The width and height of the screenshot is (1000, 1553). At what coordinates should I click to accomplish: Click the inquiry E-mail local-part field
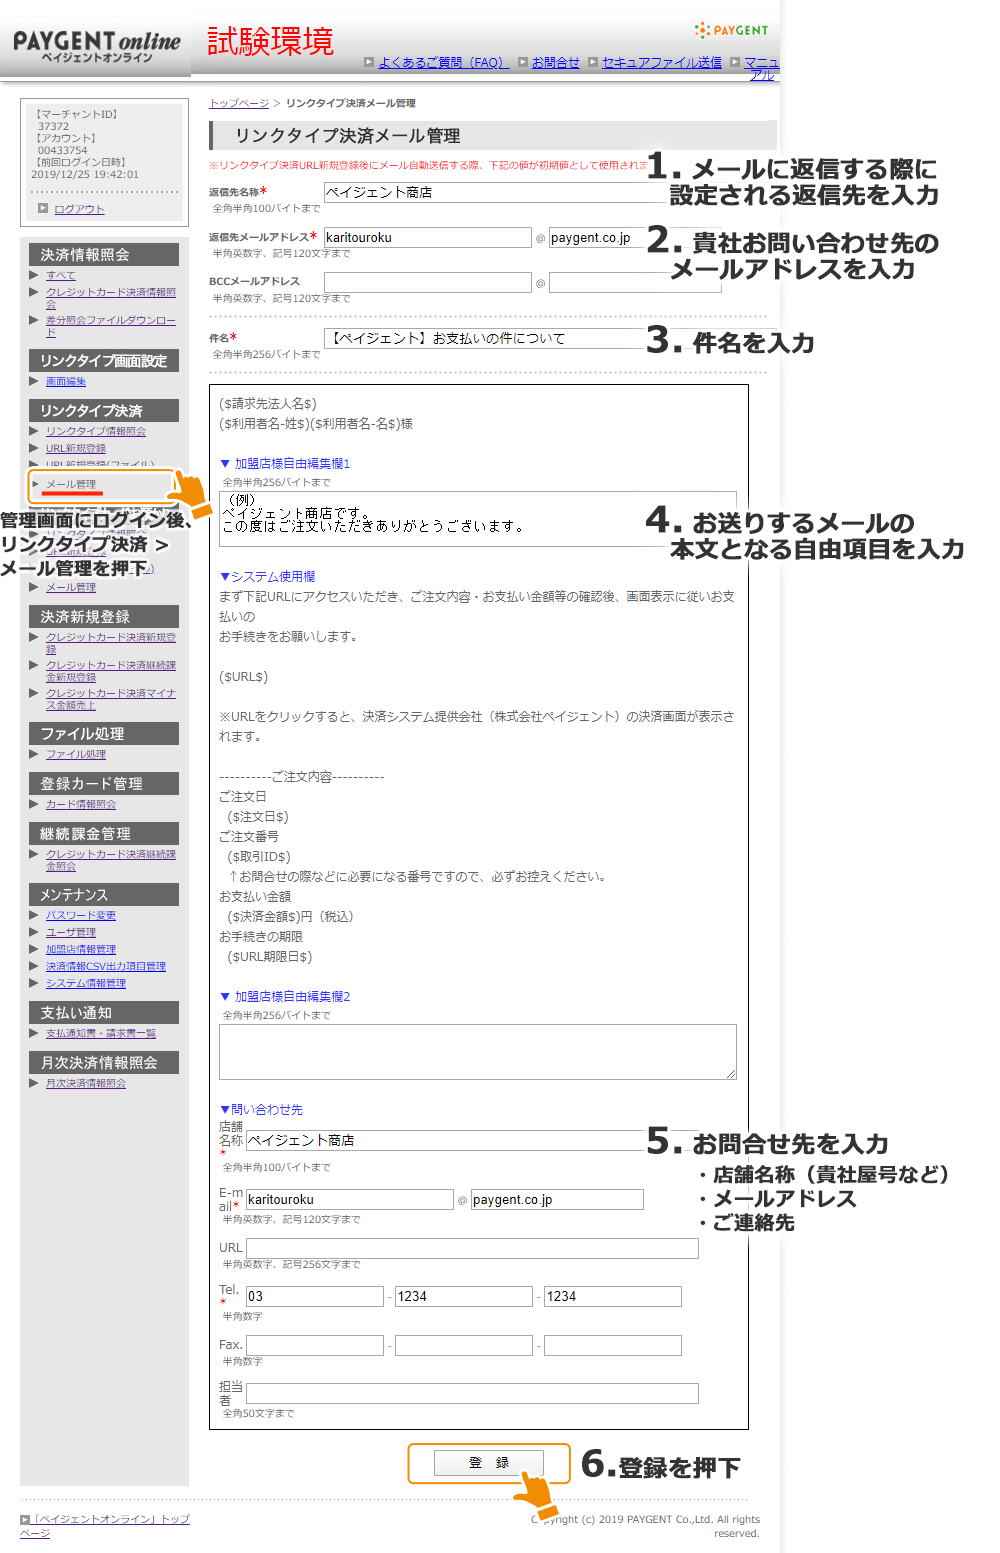tap(349, 1199)
